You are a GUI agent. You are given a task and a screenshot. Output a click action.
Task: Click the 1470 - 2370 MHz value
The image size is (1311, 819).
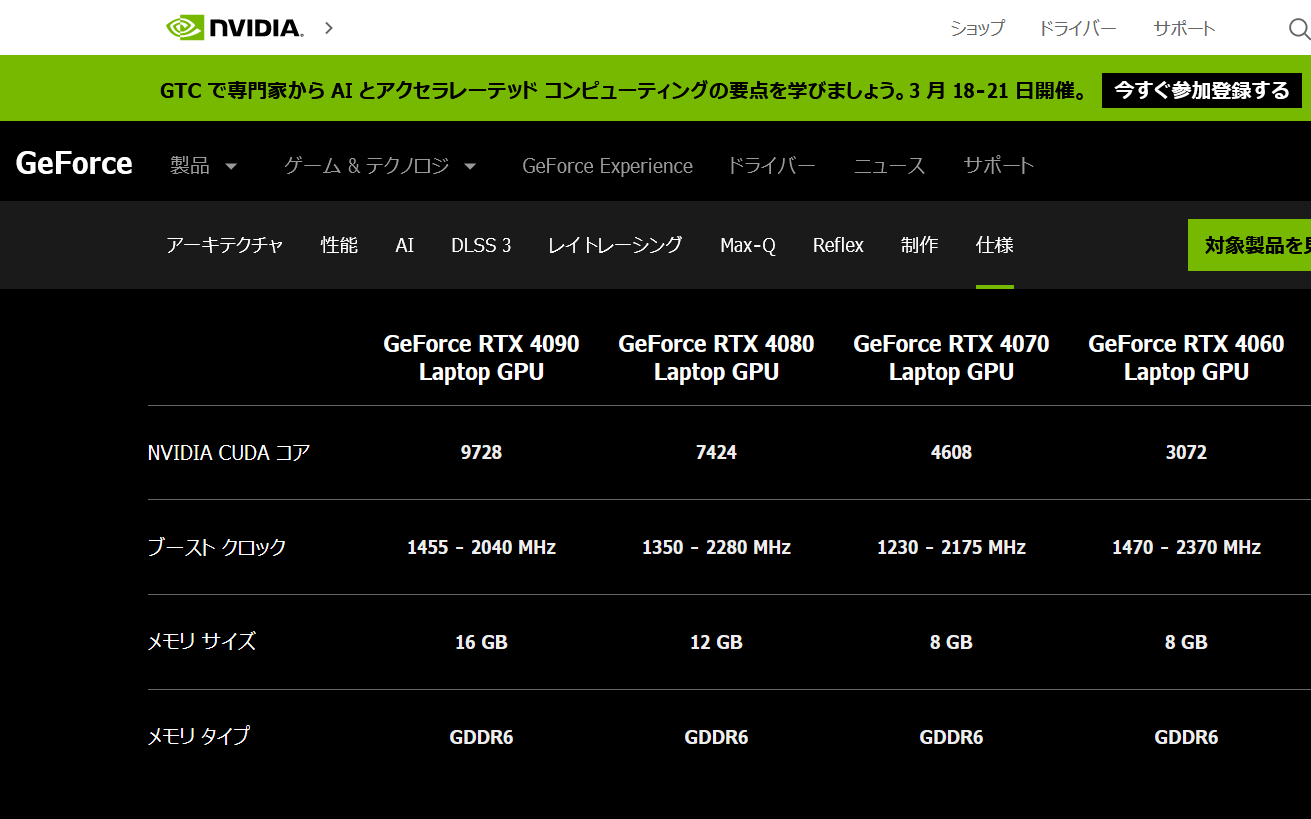(1186, 548)
